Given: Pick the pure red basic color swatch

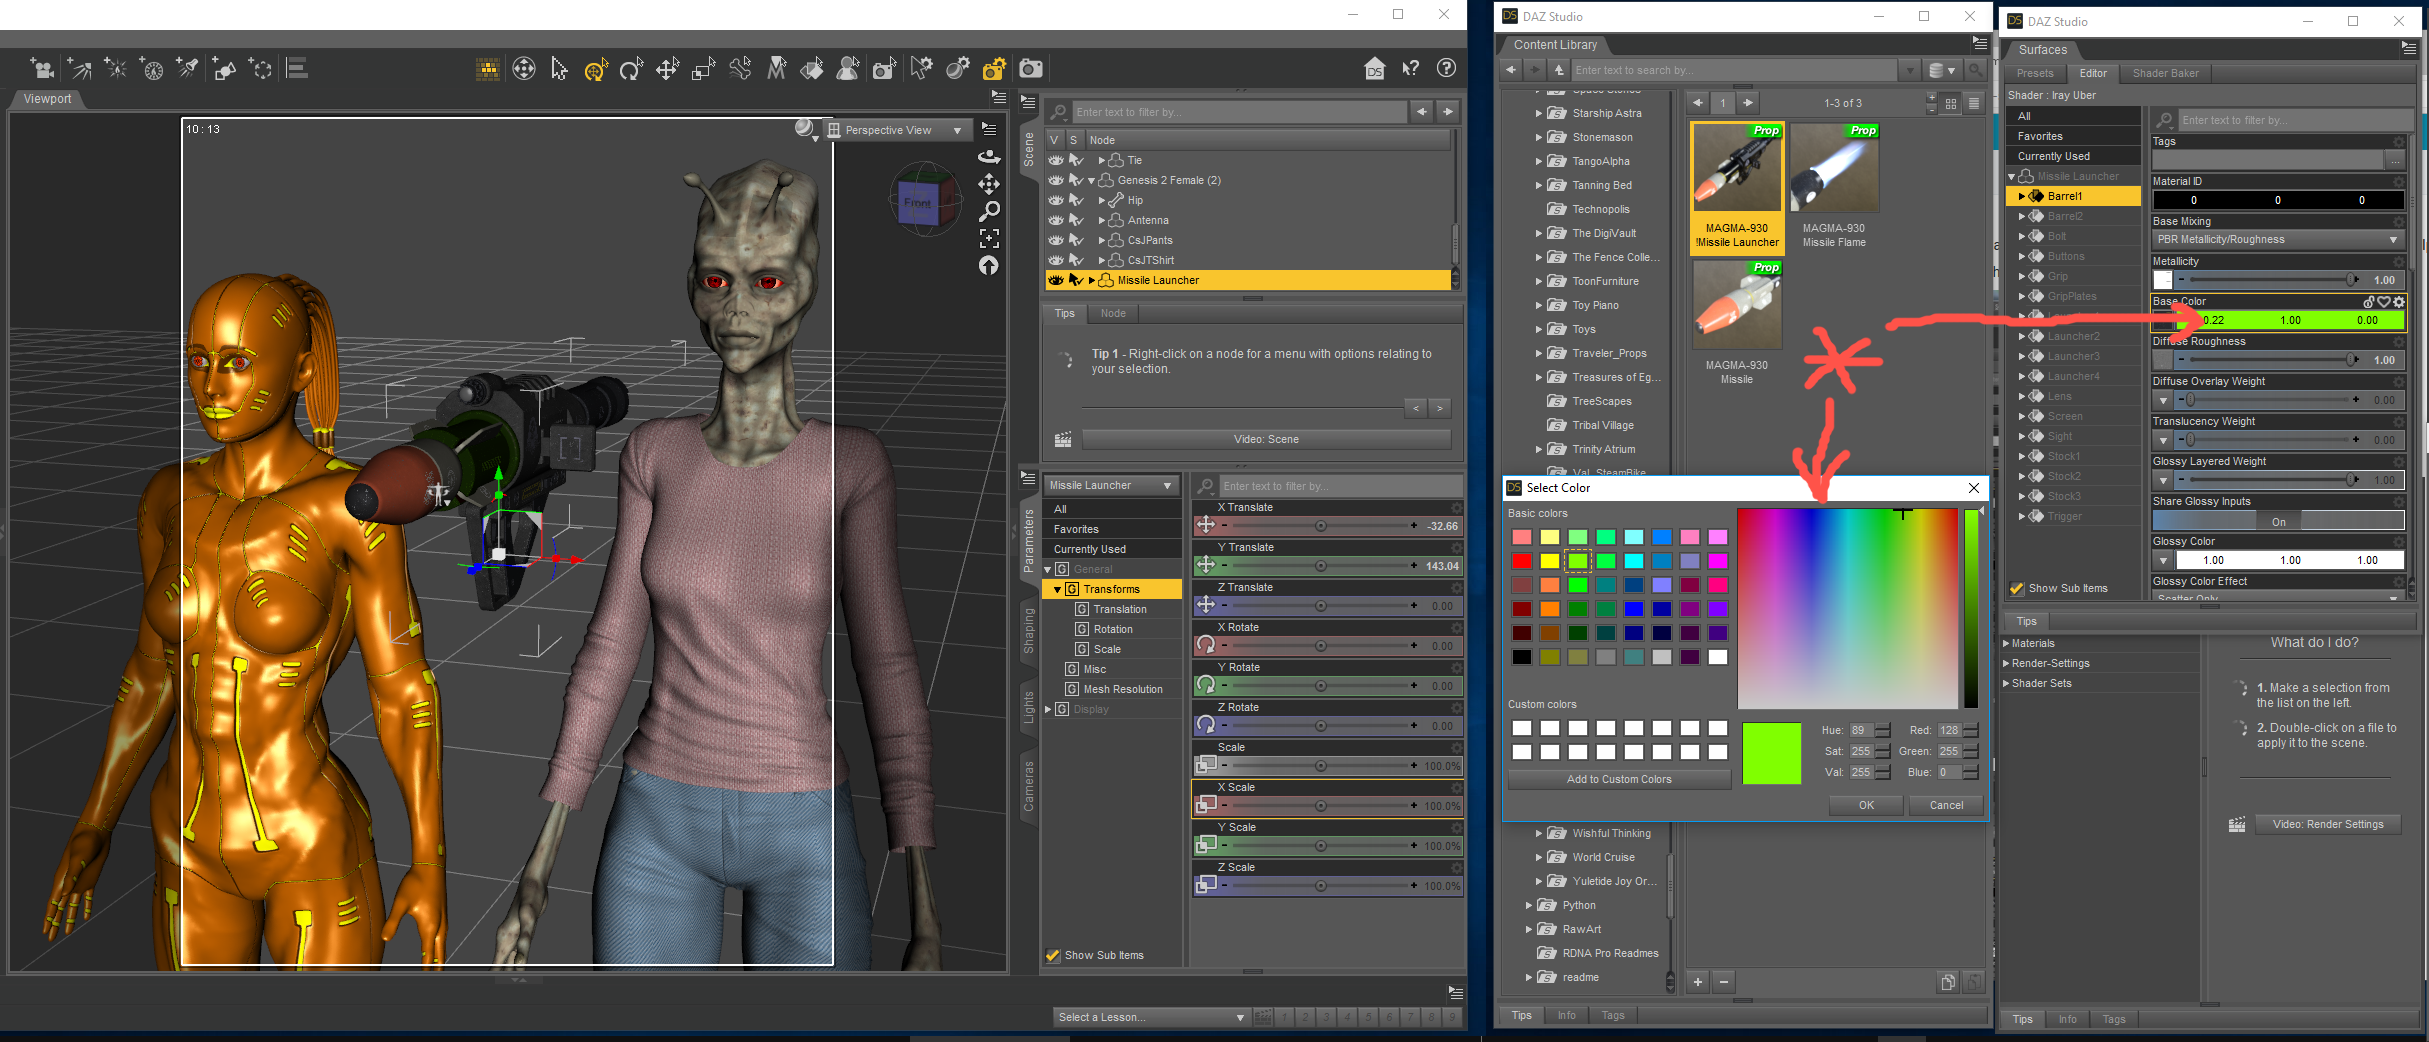Looking at the screenshot, I should (1521, 561).
